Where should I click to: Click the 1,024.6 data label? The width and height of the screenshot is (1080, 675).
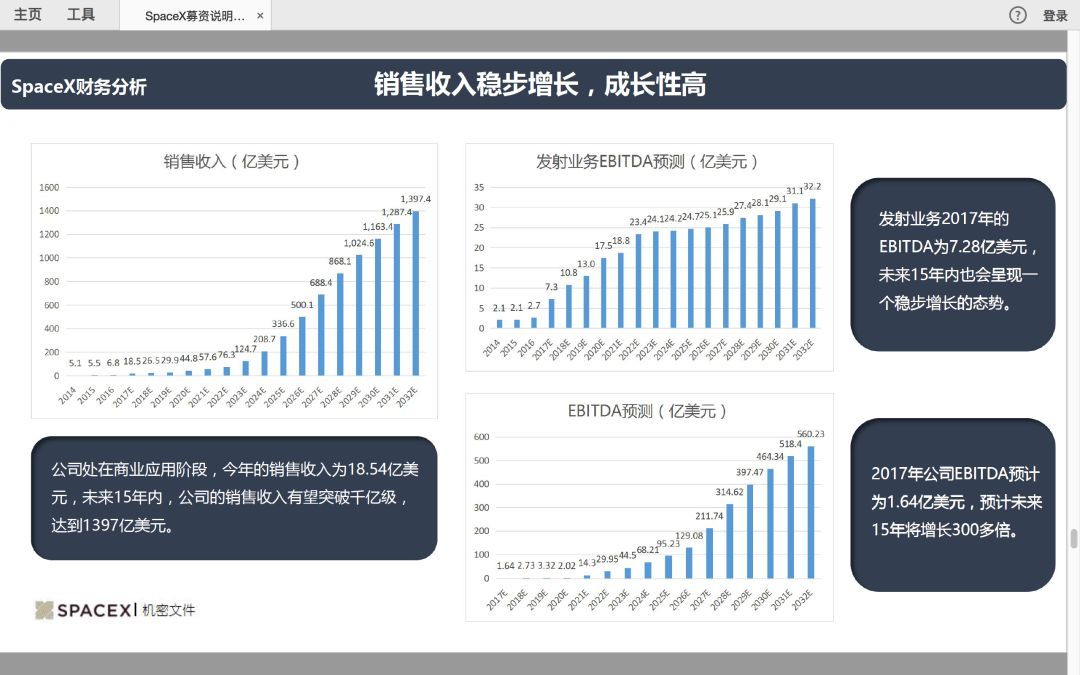(359, 243)
